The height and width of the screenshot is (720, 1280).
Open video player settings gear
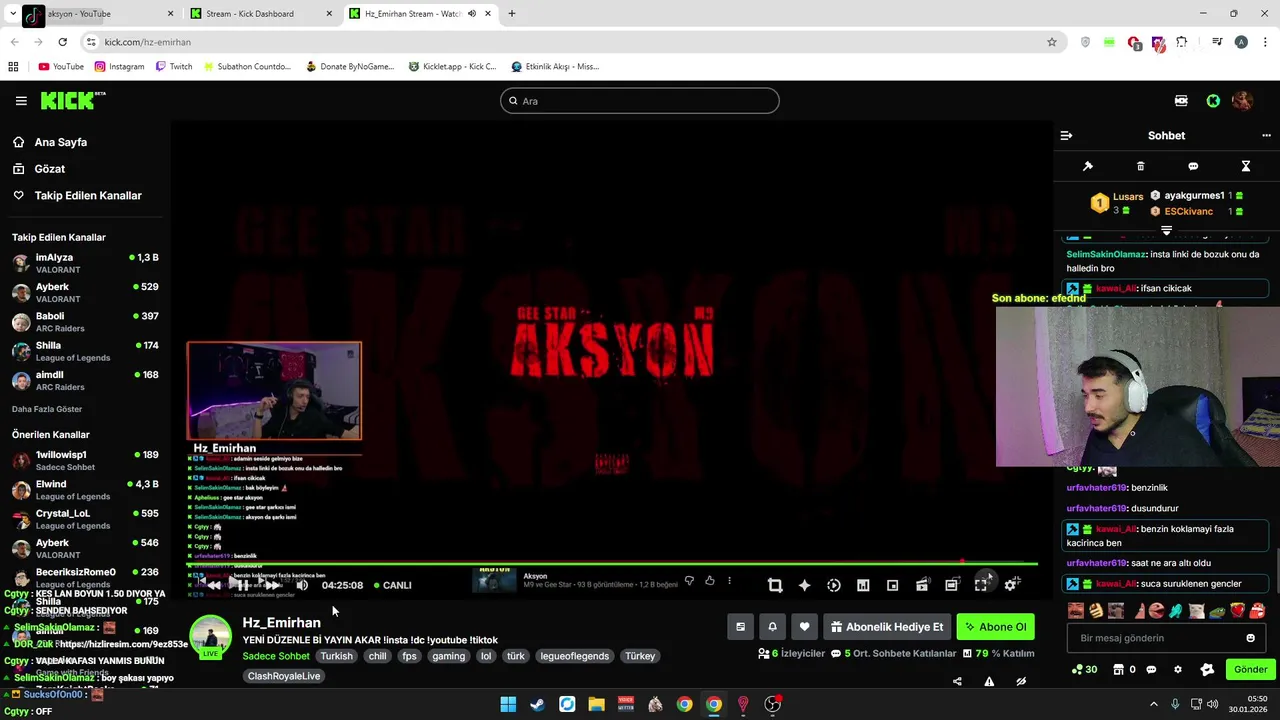point(1011,585)
